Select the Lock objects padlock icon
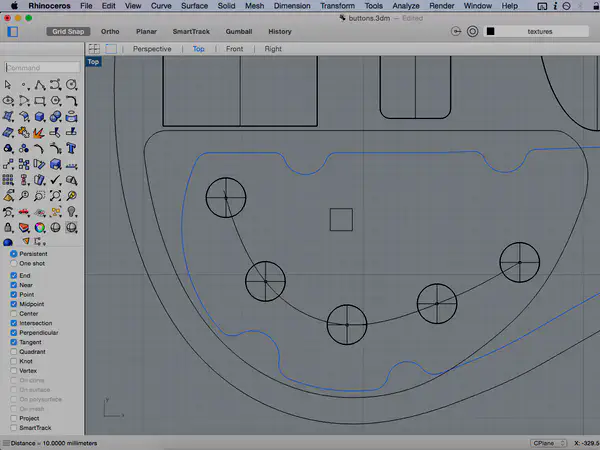The image size is (600, 450). pyautogui.click(x=8, y=228)
